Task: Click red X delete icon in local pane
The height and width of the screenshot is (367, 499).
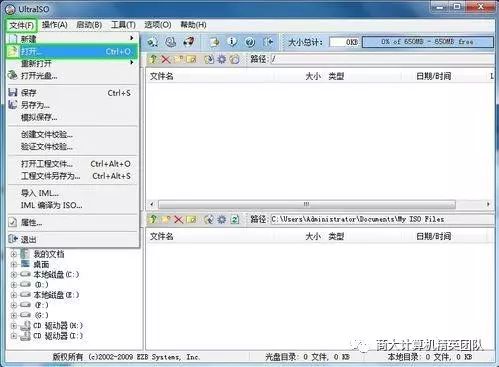Action: (x=179, y=219)
